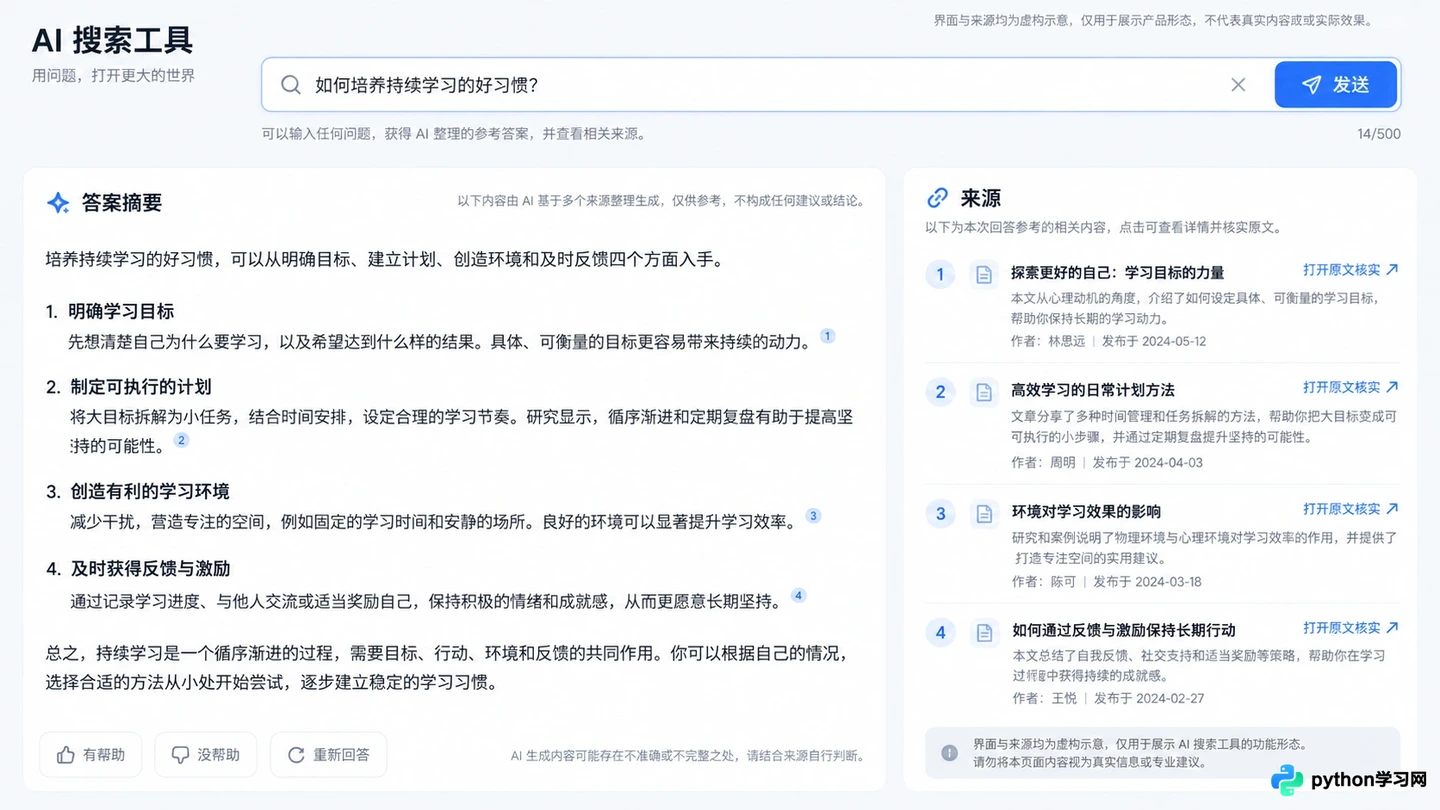
Task: Click the heading 1. 明确学习目标
Action: 110,312
